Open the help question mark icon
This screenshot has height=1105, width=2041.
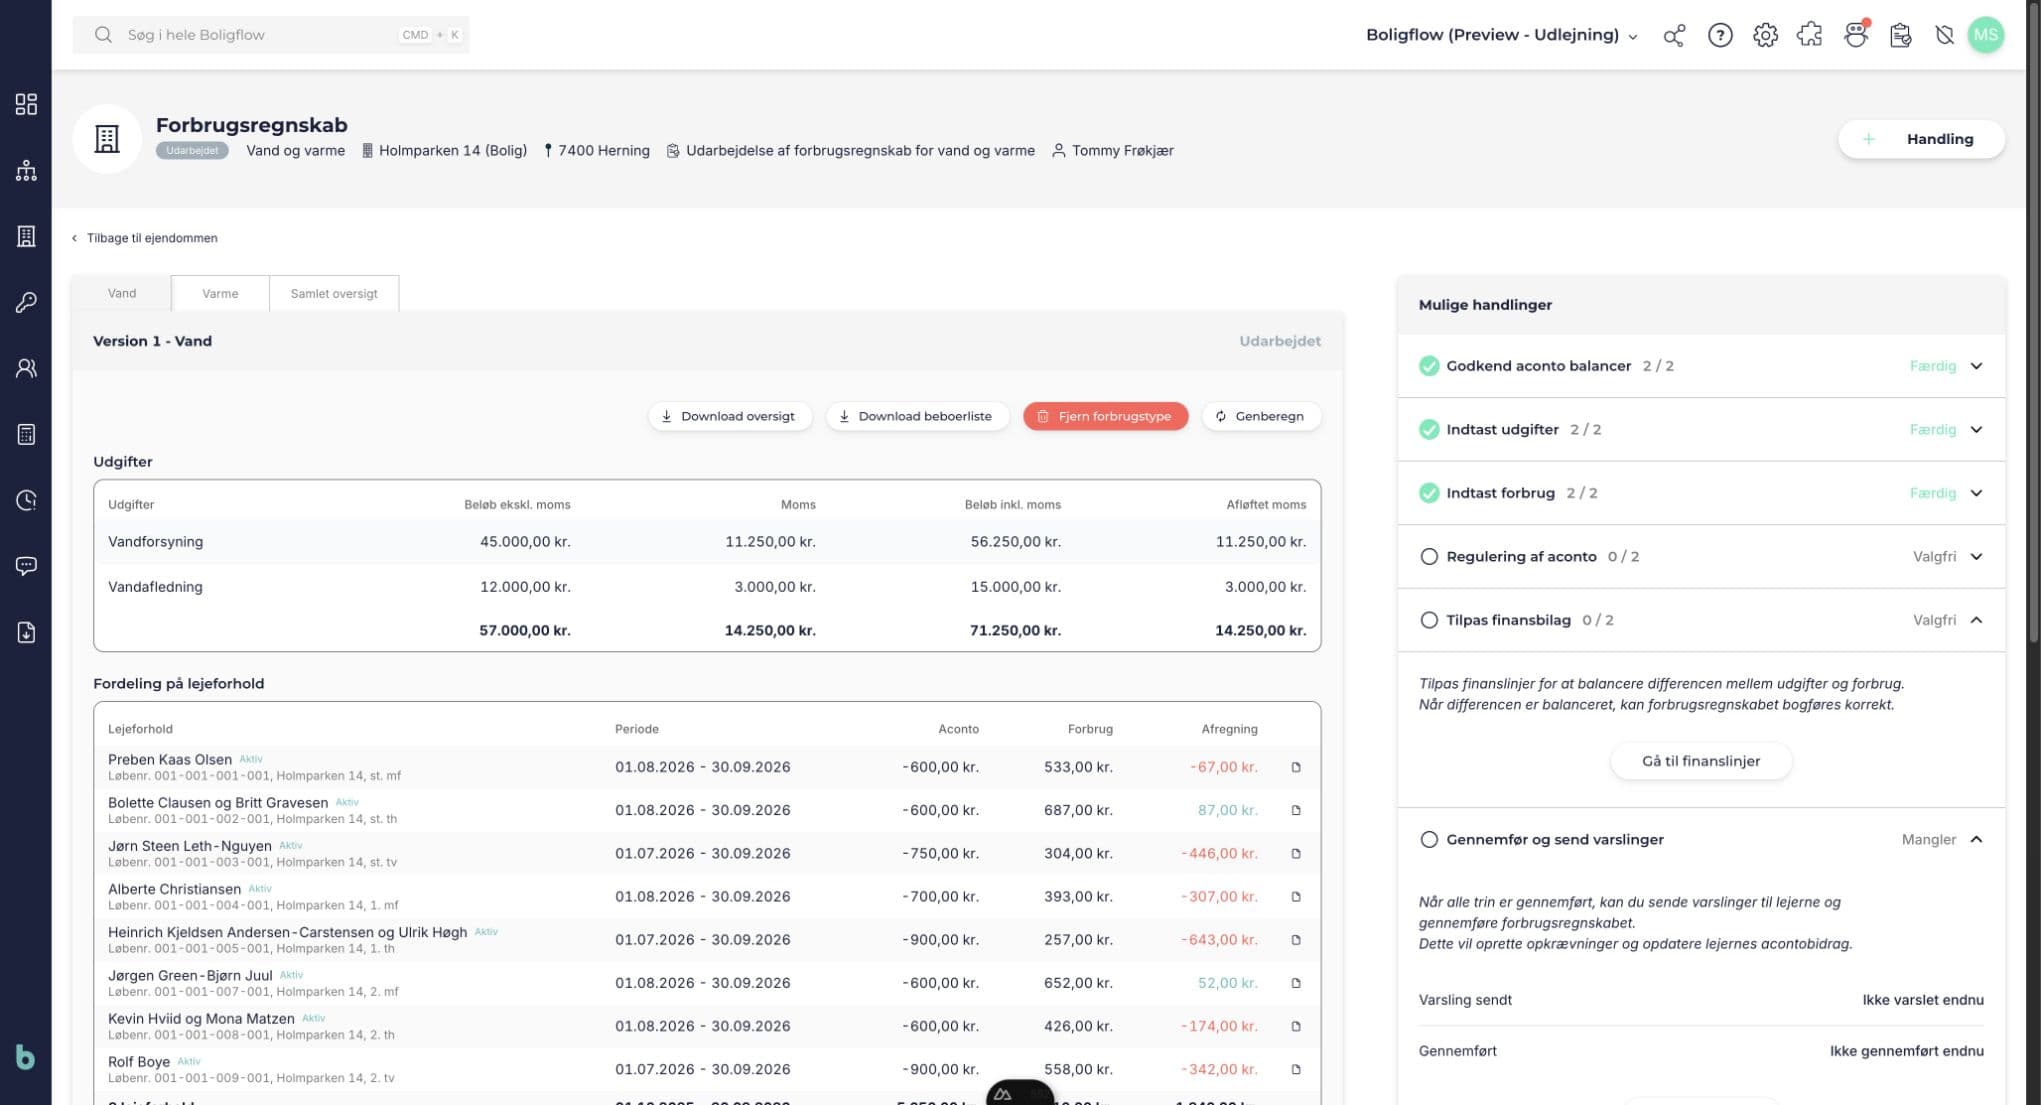coord(1720,35)
